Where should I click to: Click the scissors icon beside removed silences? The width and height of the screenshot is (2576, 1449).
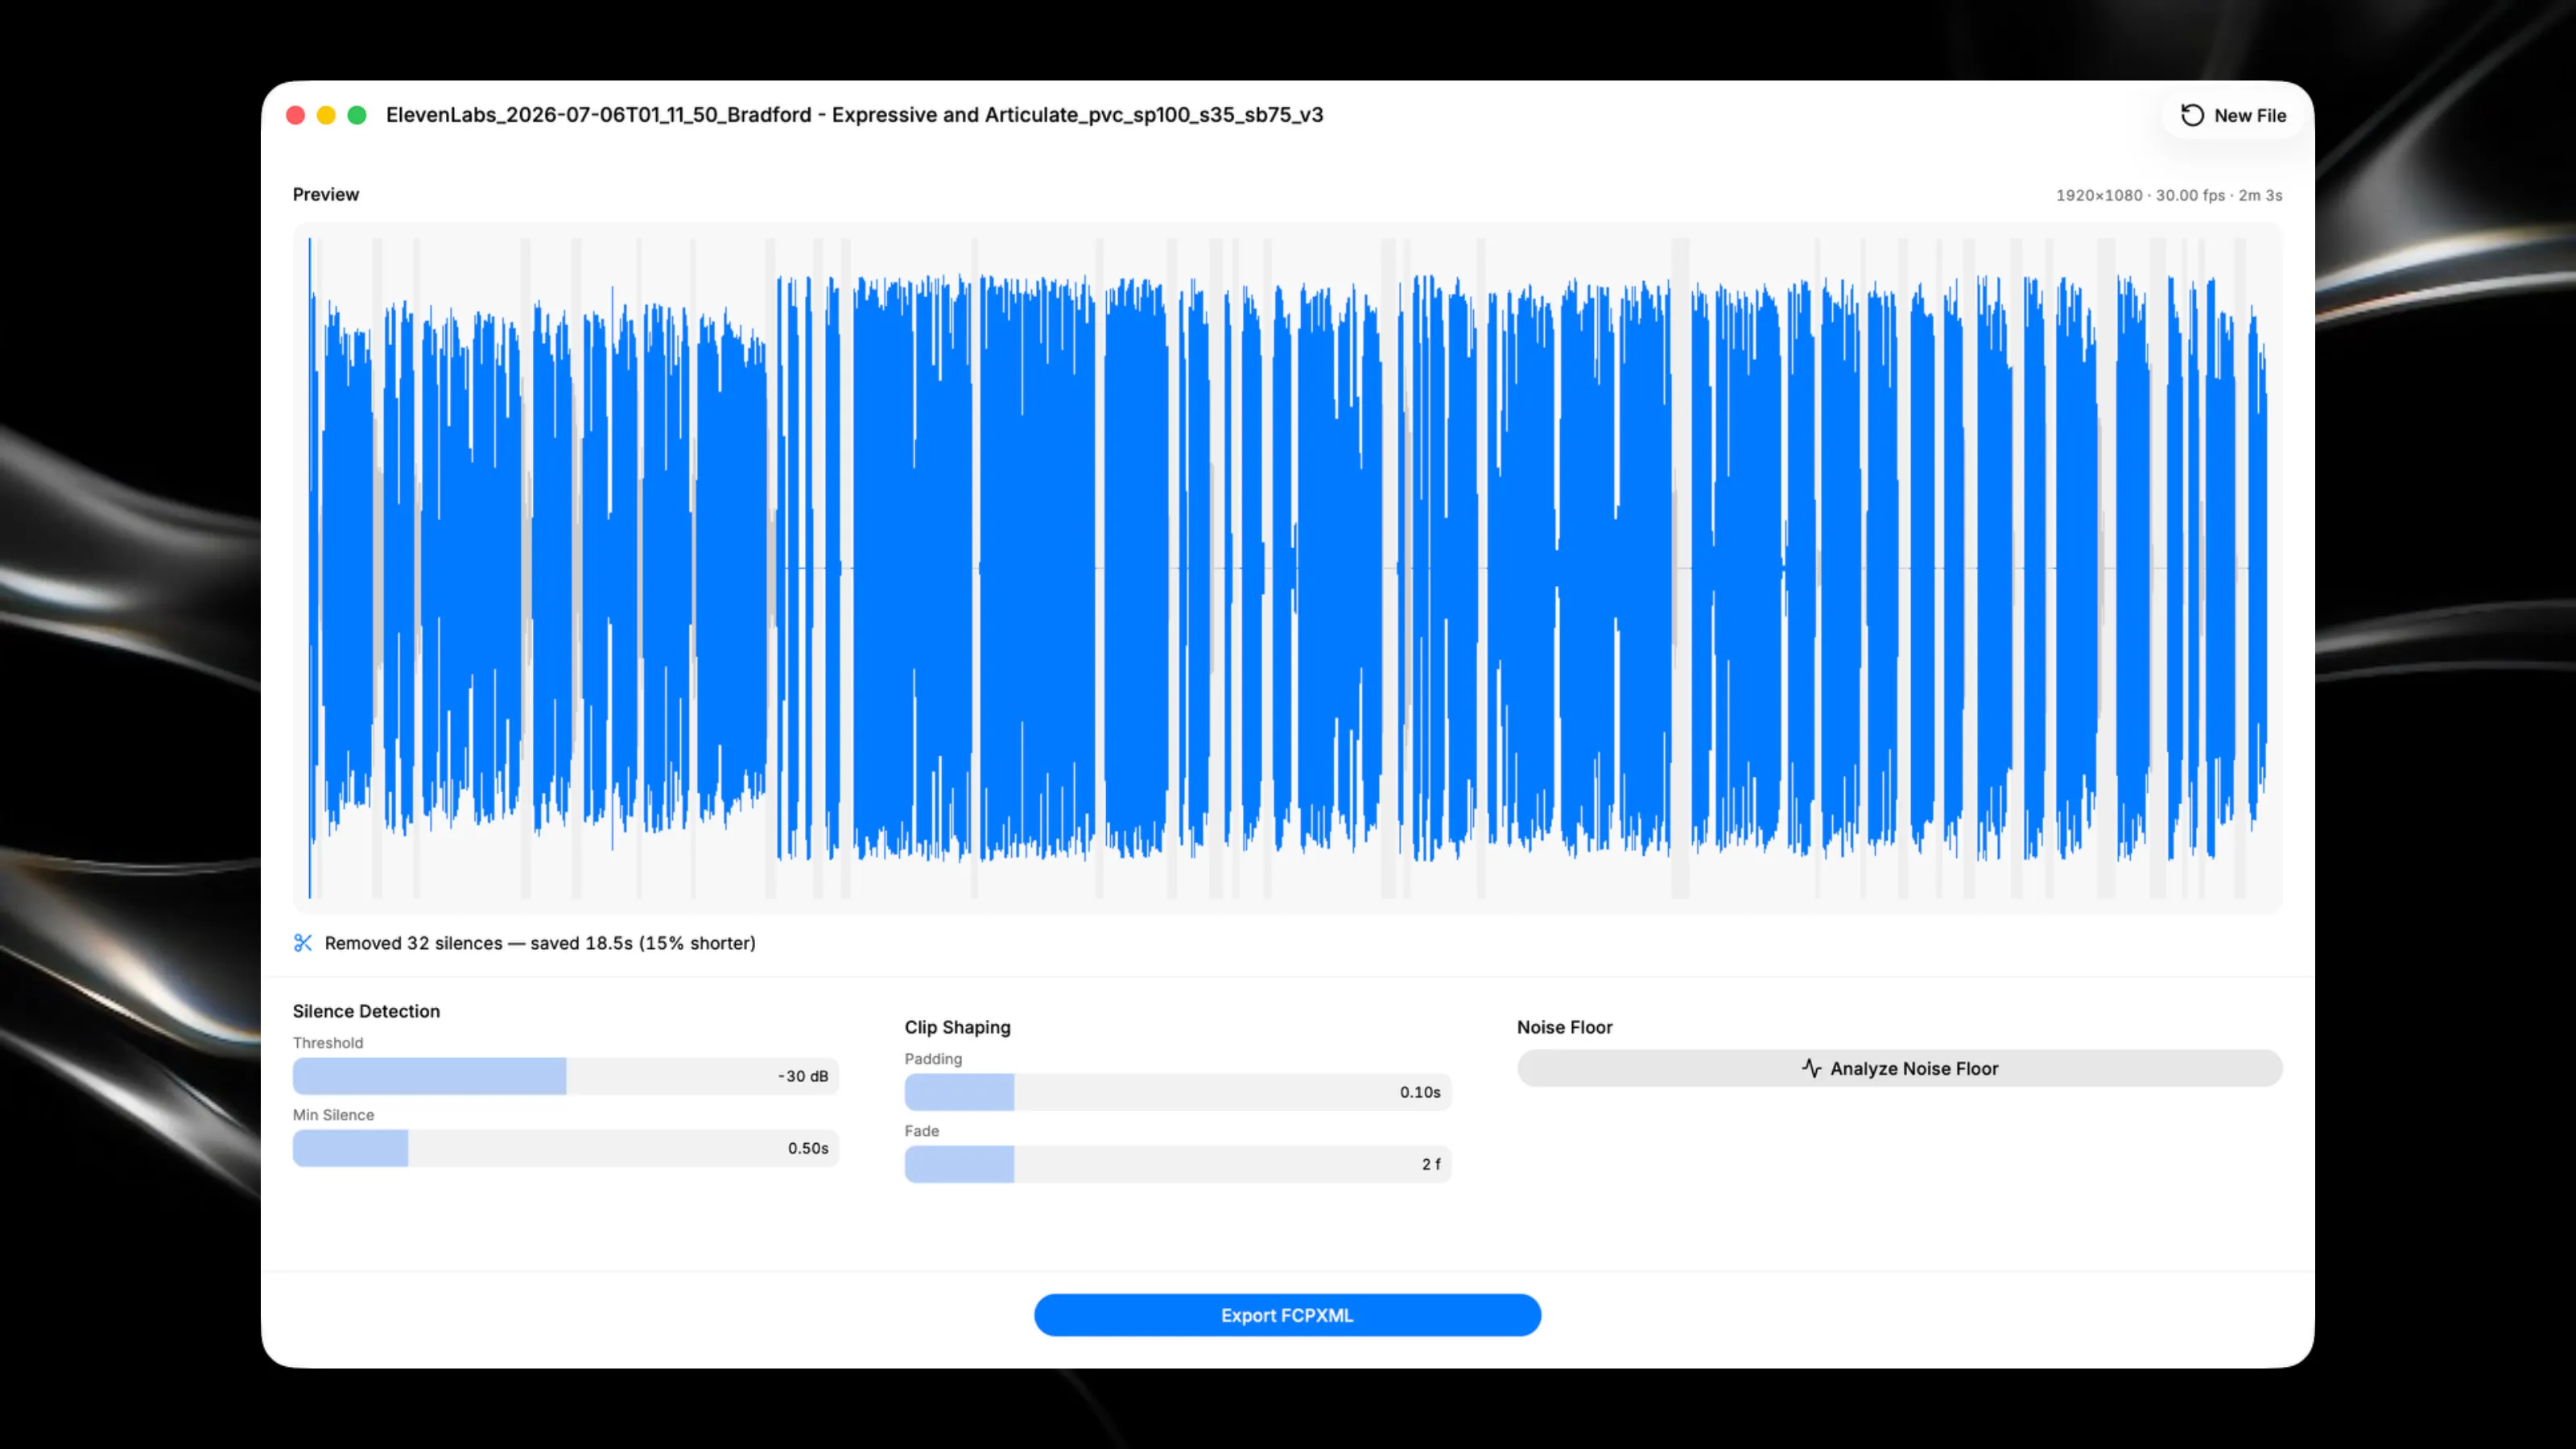click(303, 943)
